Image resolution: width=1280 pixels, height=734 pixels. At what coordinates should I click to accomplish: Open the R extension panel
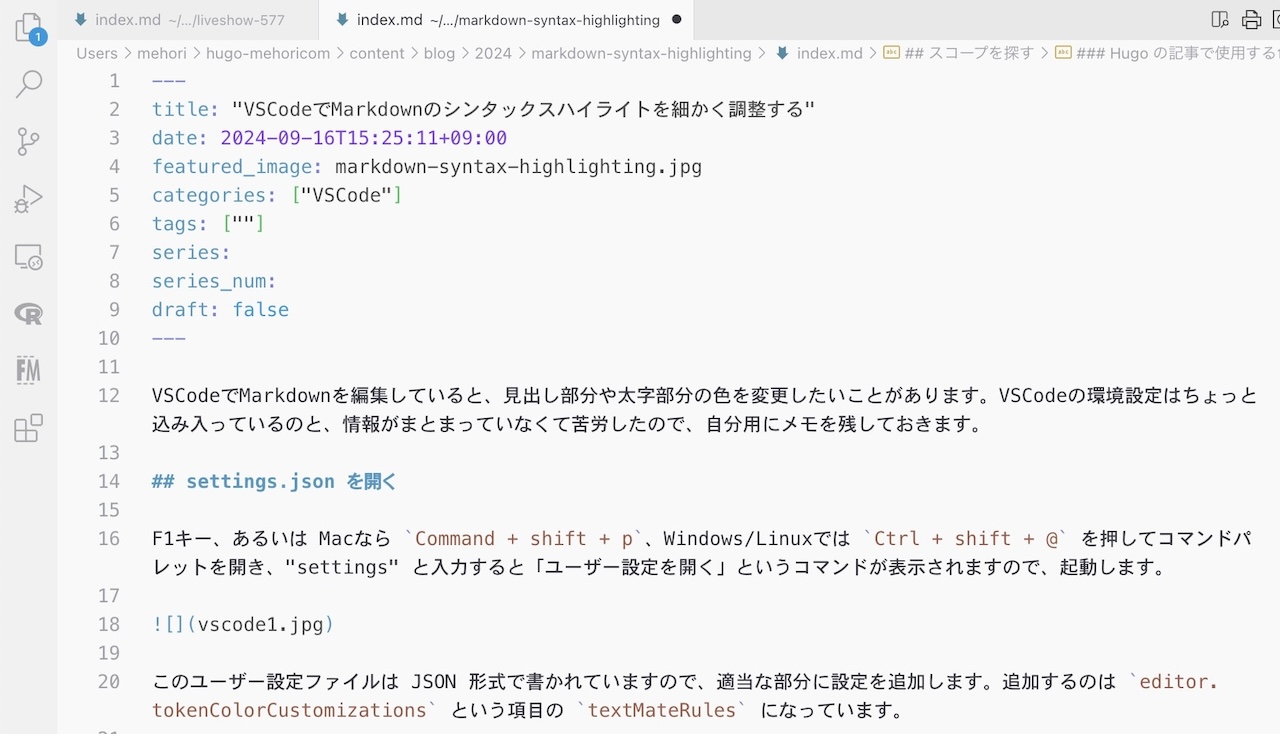coord(29,314)
